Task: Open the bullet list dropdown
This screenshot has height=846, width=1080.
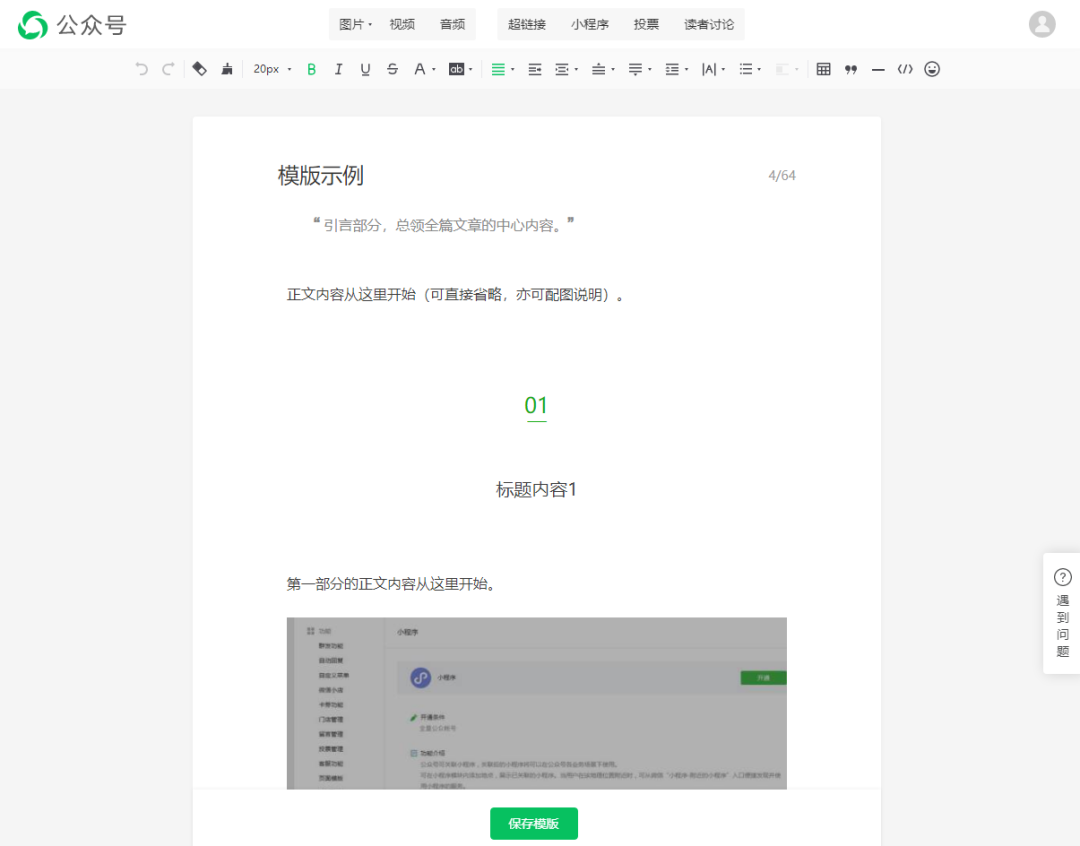Action: click(x=749, y=69)
